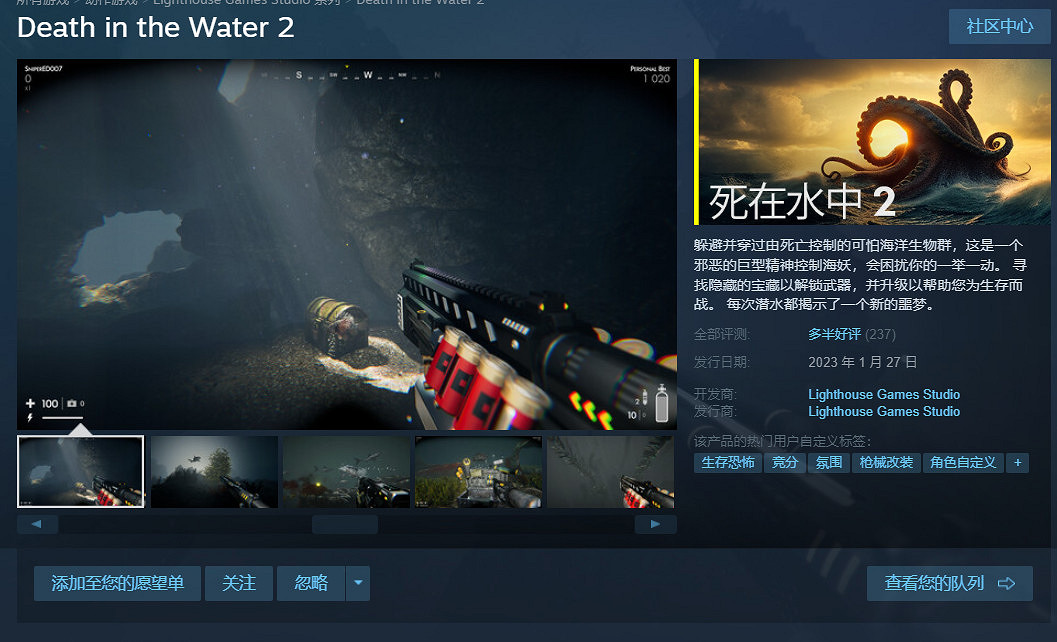Add game to your 愿望单 wishlist
Screen dimensions: 1057x642
click(117, 583)
